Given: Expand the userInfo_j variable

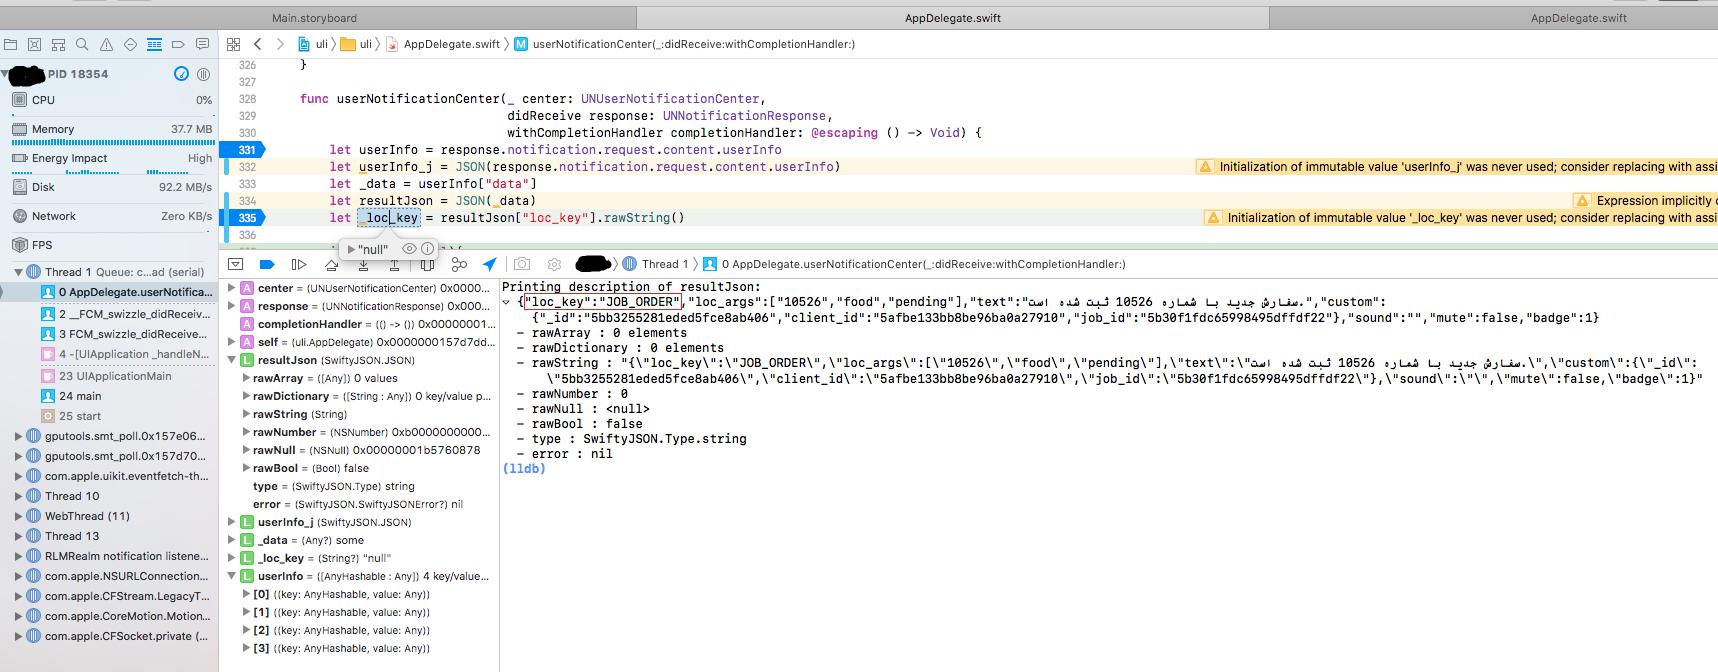Looking at the screenshot, I should pos(232,522).
